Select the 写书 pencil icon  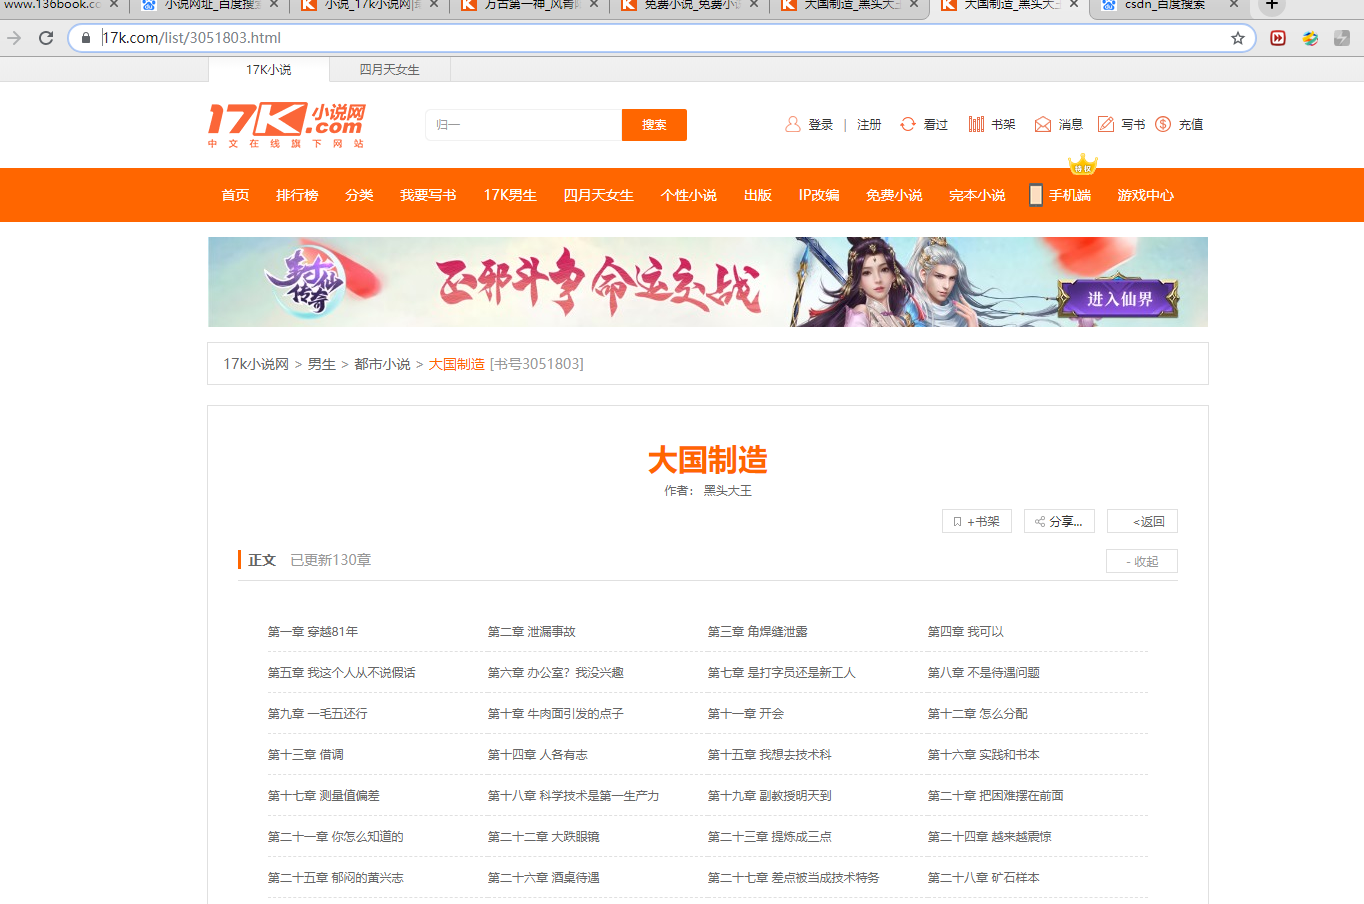pos(1105,124)
